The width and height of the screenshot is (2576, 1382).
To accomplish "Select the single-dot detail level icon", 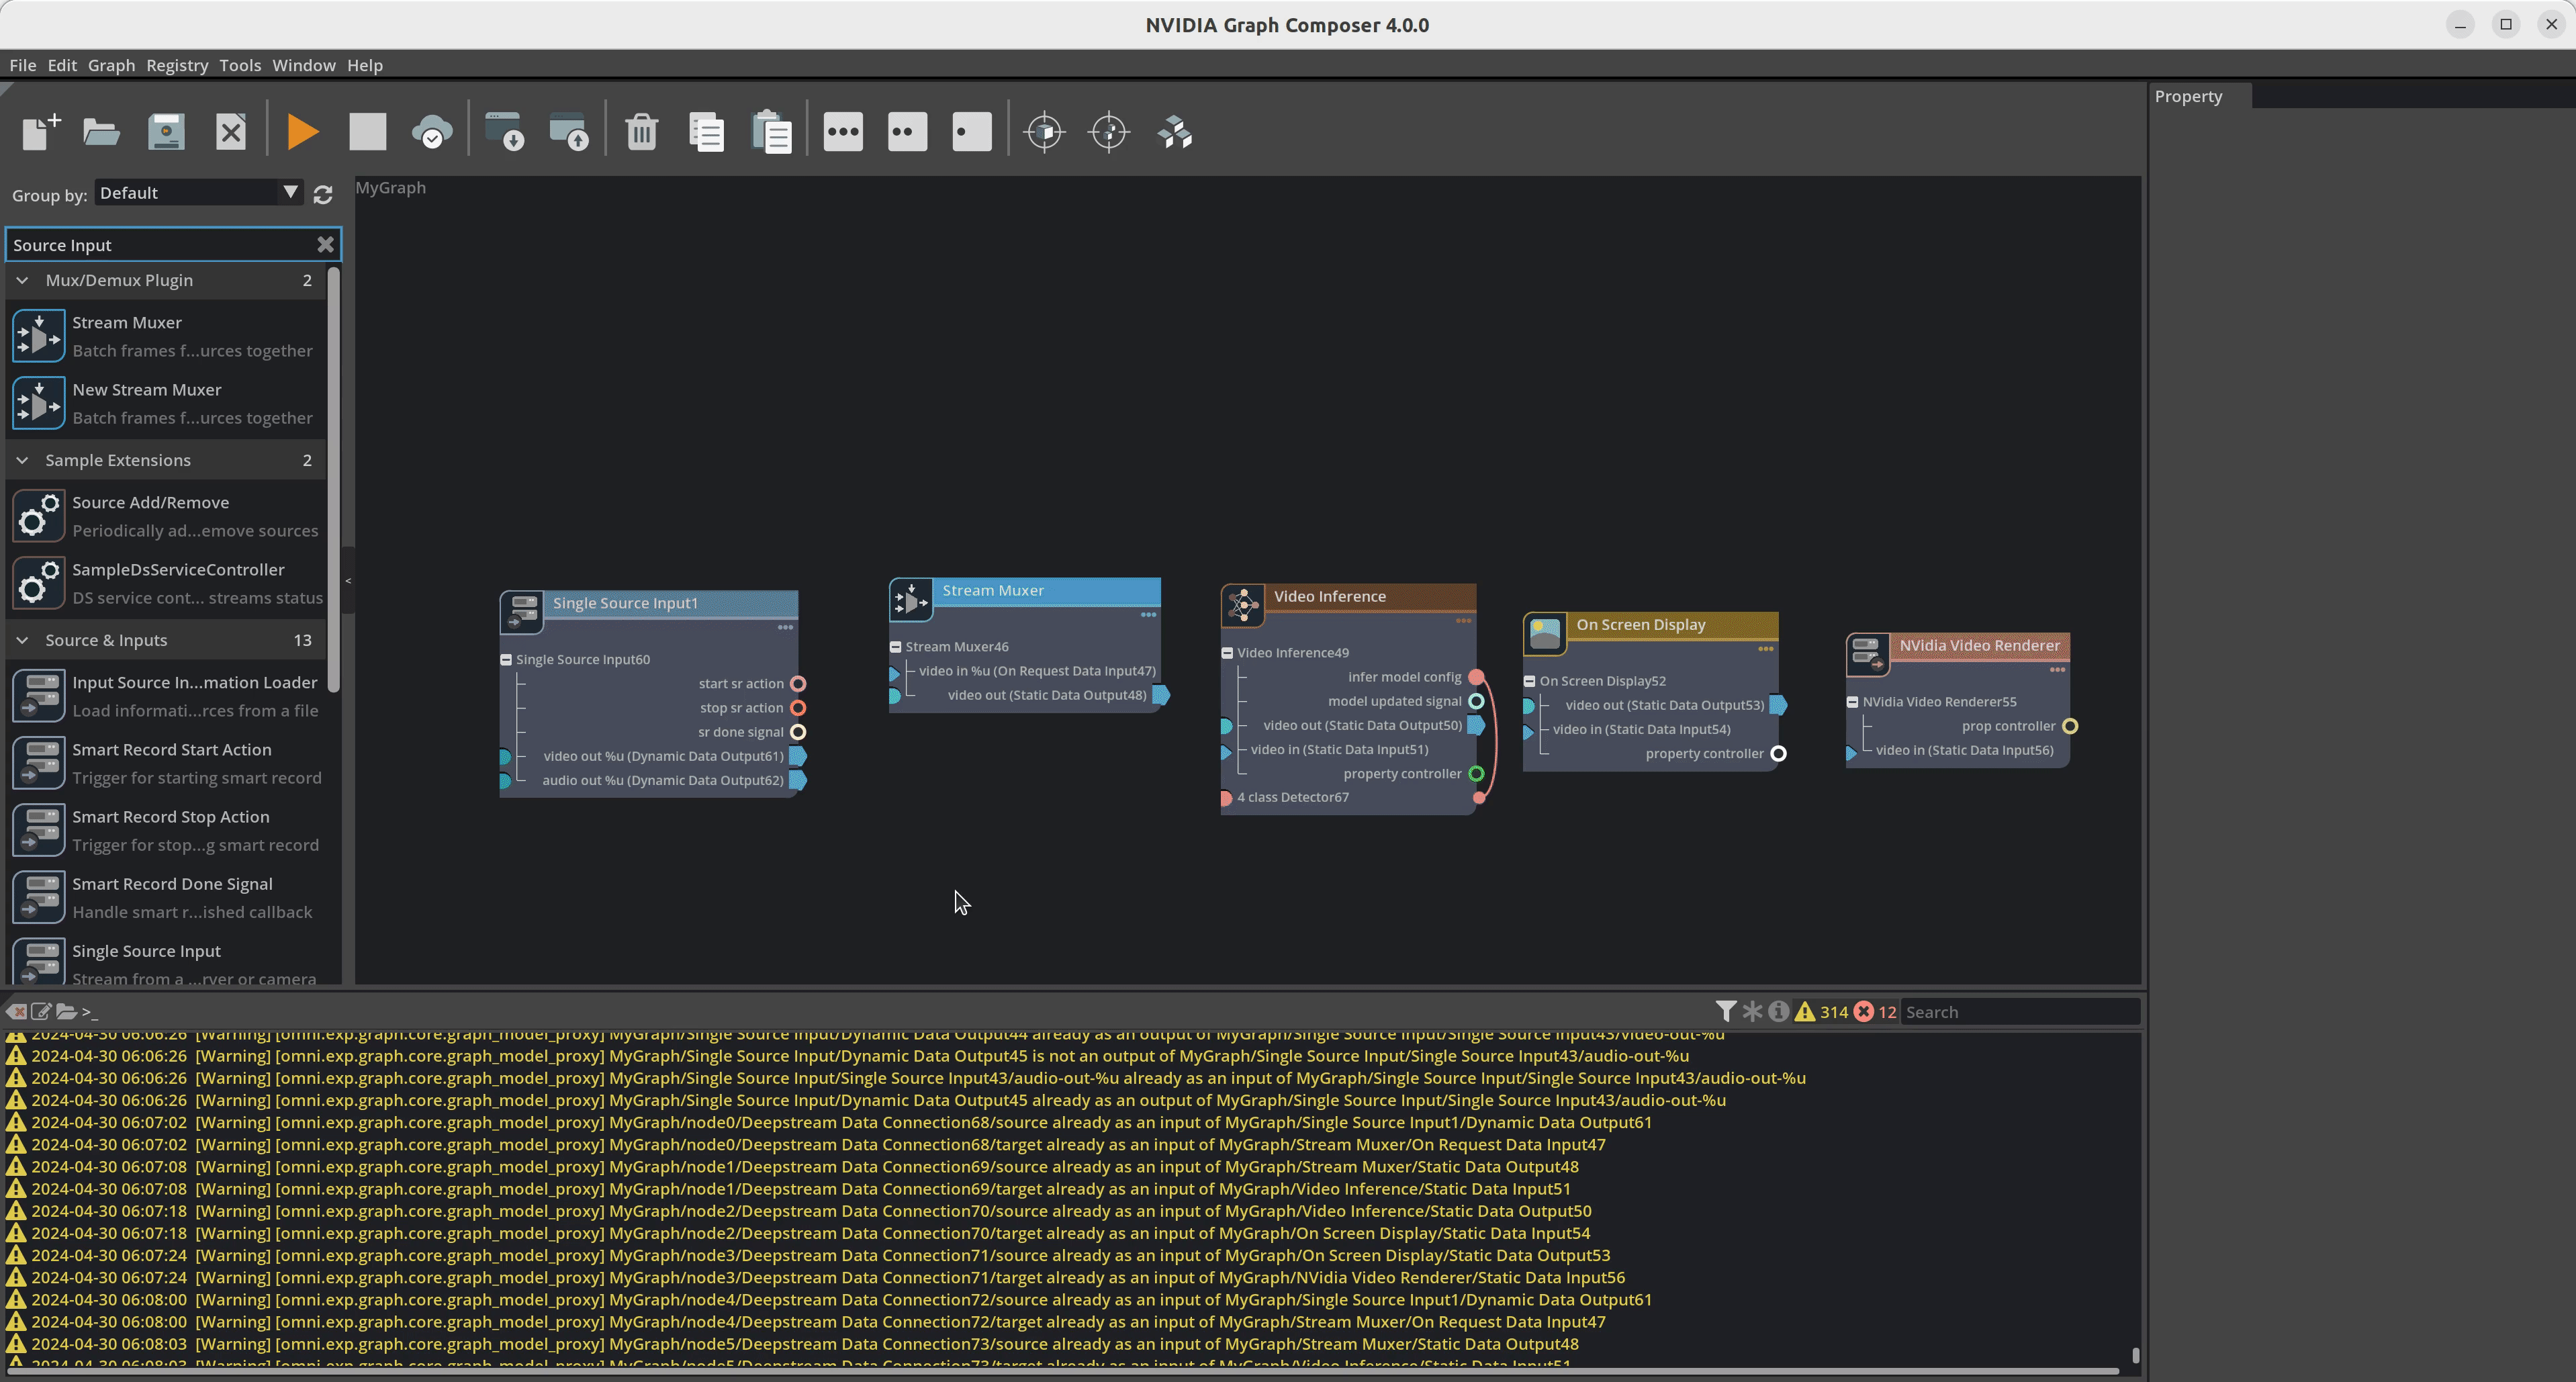I will pos(972,131).
